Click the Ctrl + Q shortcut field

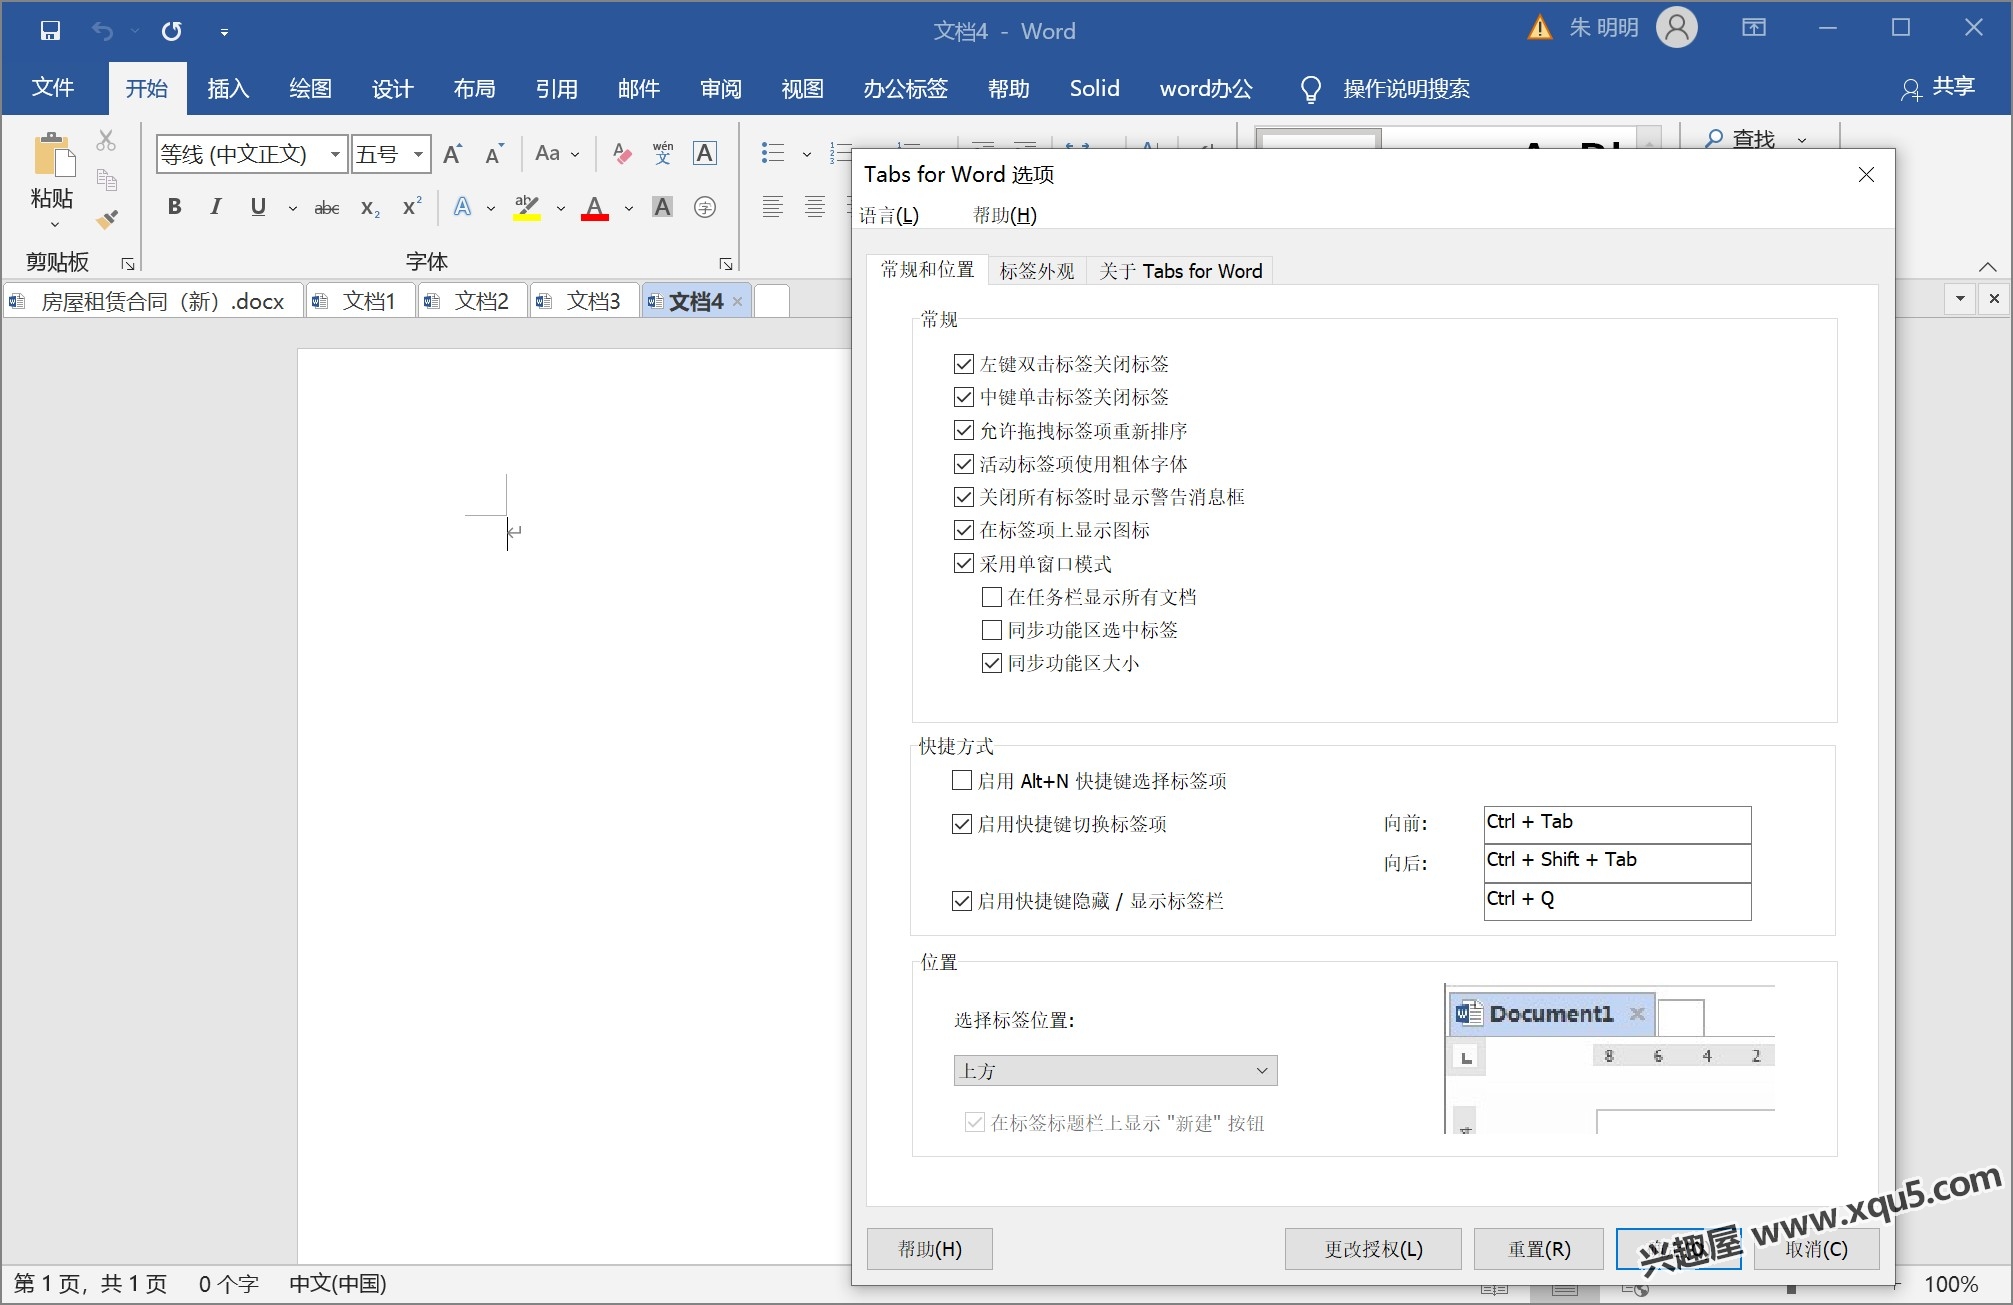1617,901
